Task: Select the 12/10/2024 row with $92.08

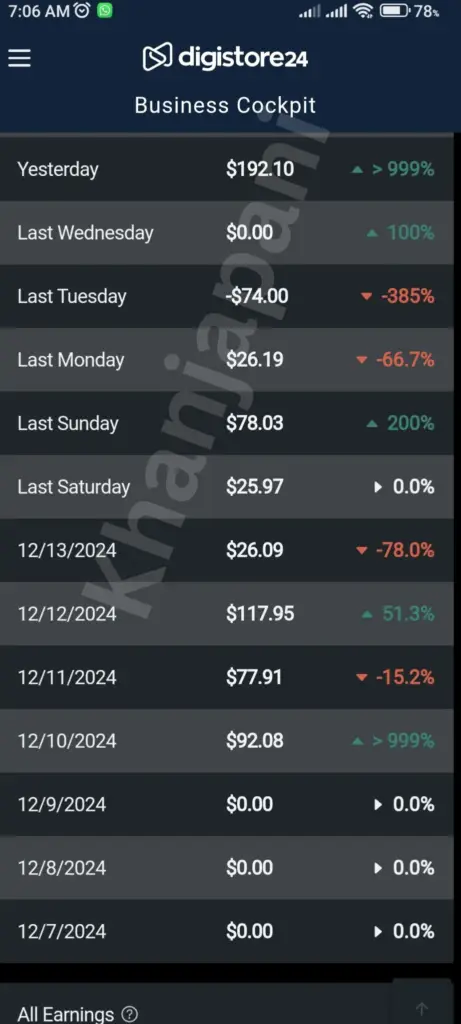Action: [x=227, y=741]
